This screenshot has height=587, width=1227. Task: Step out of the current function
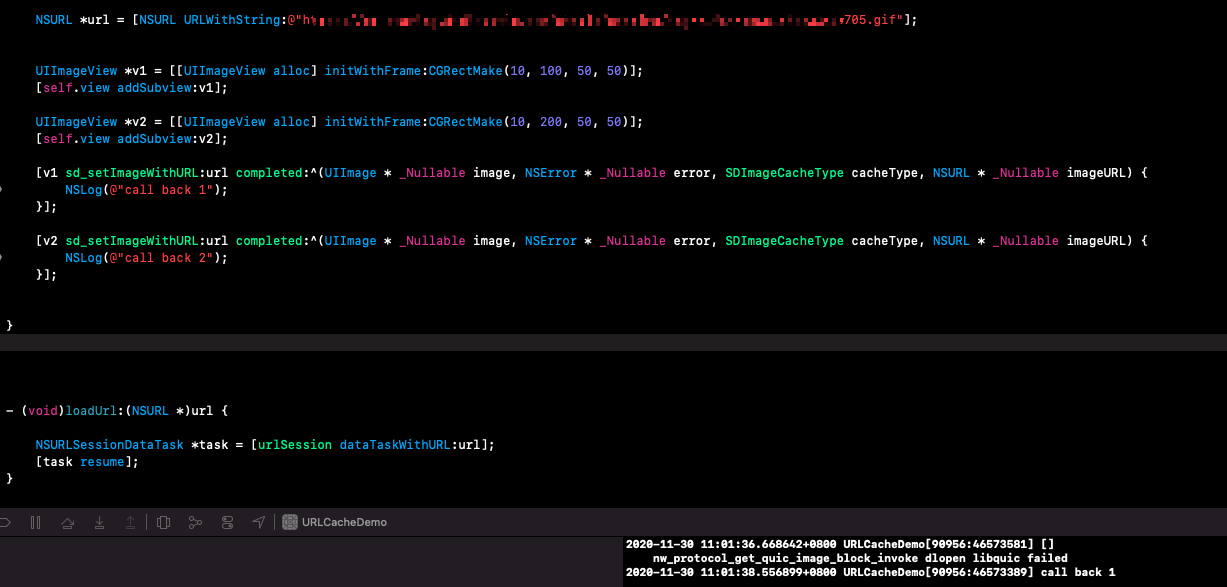pyautogui.click(x=131, y=522)
